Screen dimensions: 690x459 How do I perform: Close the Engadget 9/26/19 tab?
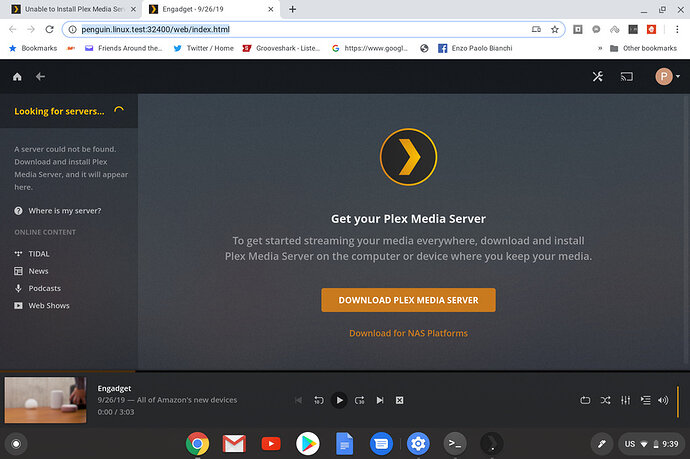click(271, 9)
